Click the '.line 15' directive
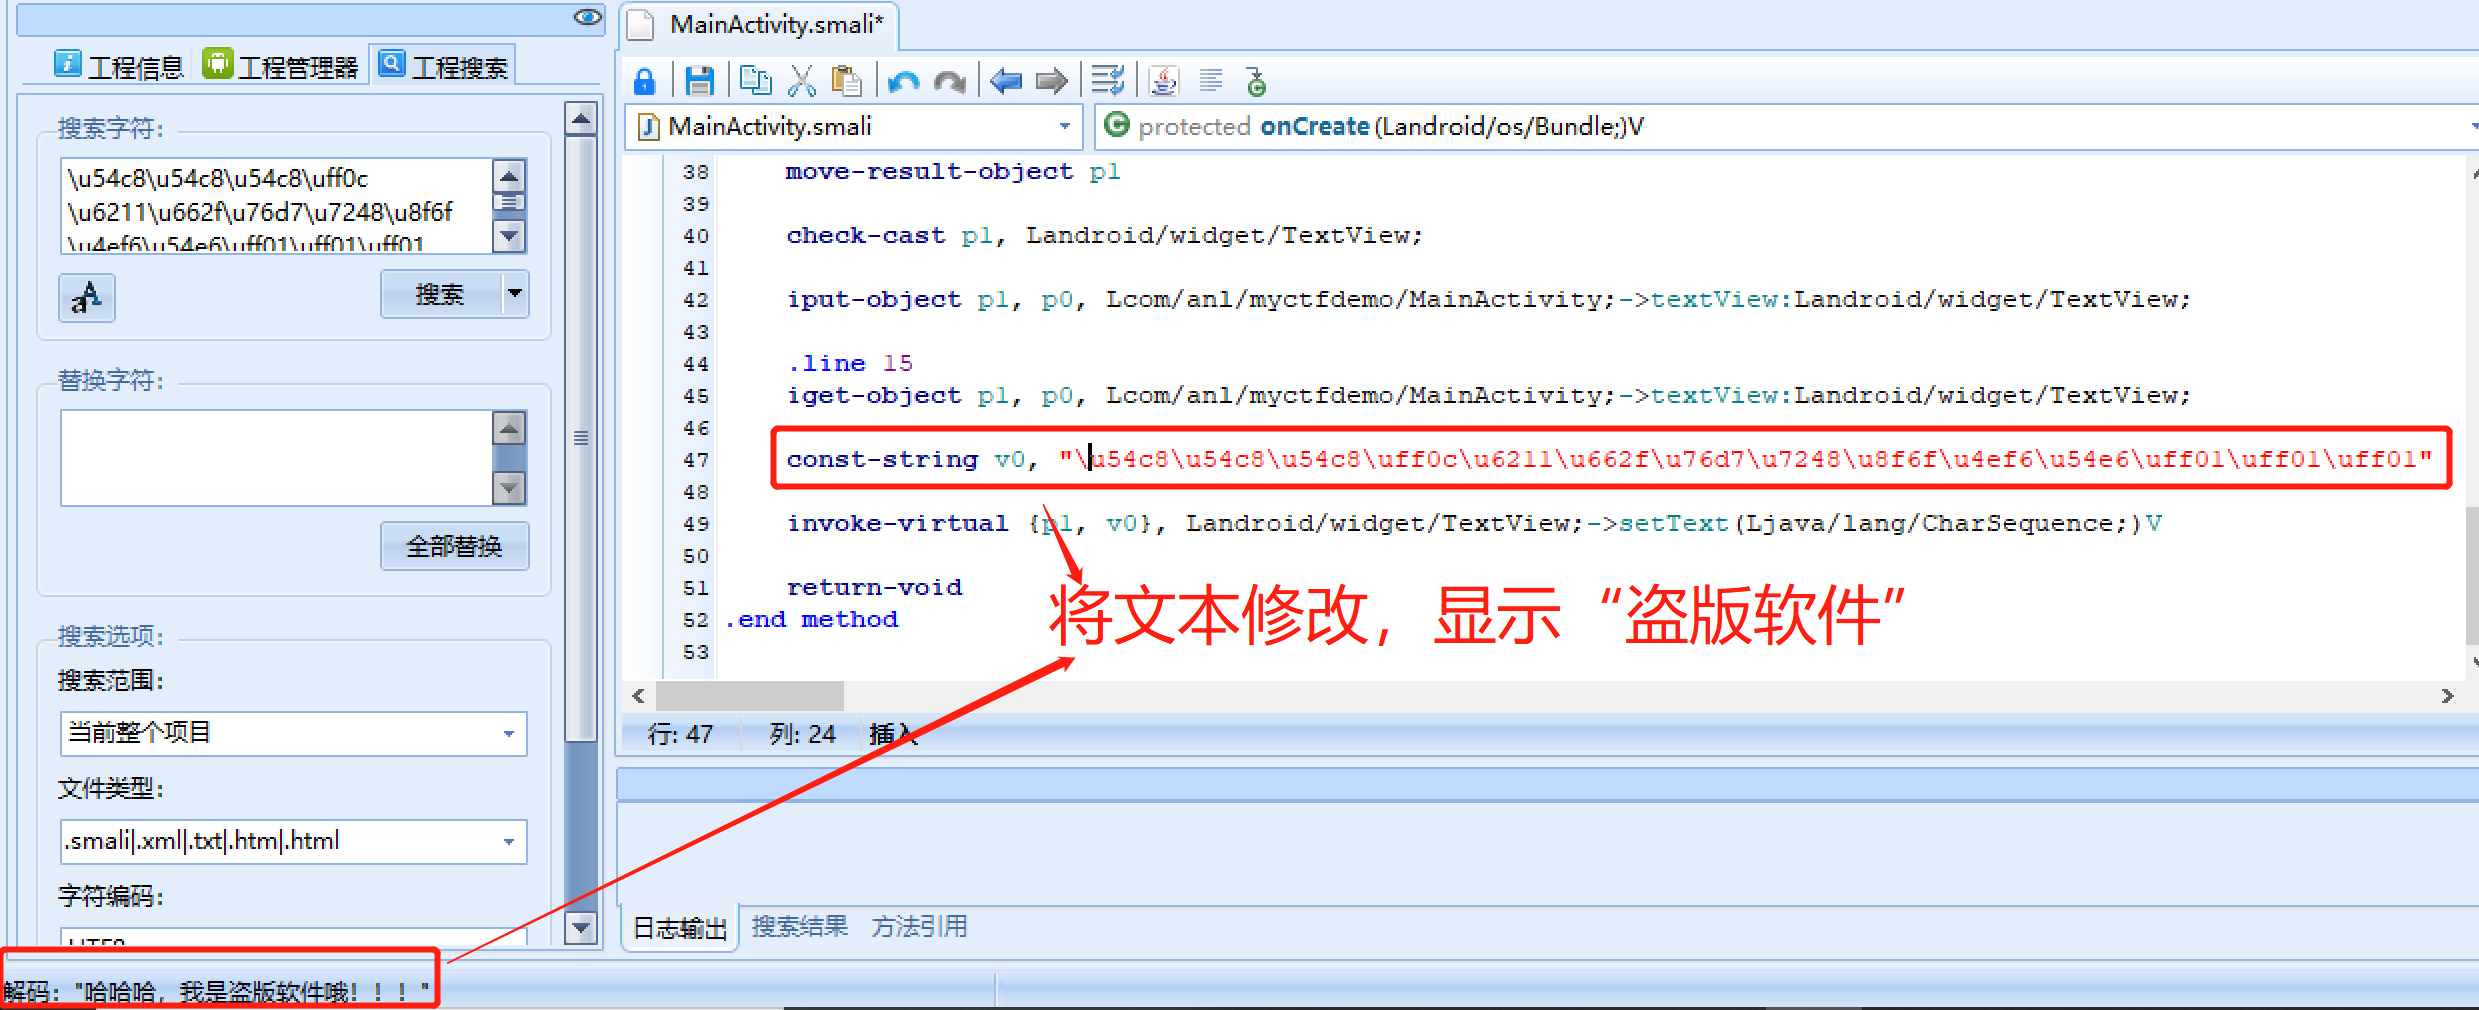 tap(849, 363)
